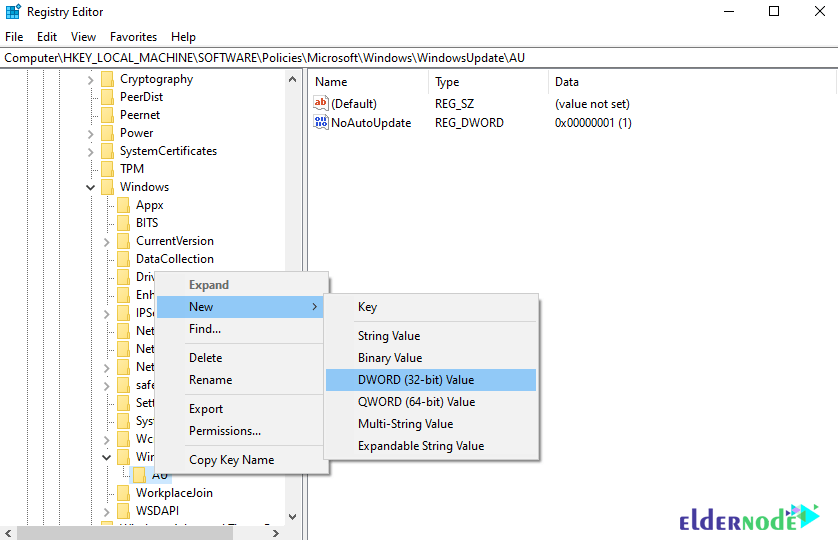The image size is (838, 540).
Task: Select the TPM folder icon
Action: pyautogui.click(x=108, y=169)
